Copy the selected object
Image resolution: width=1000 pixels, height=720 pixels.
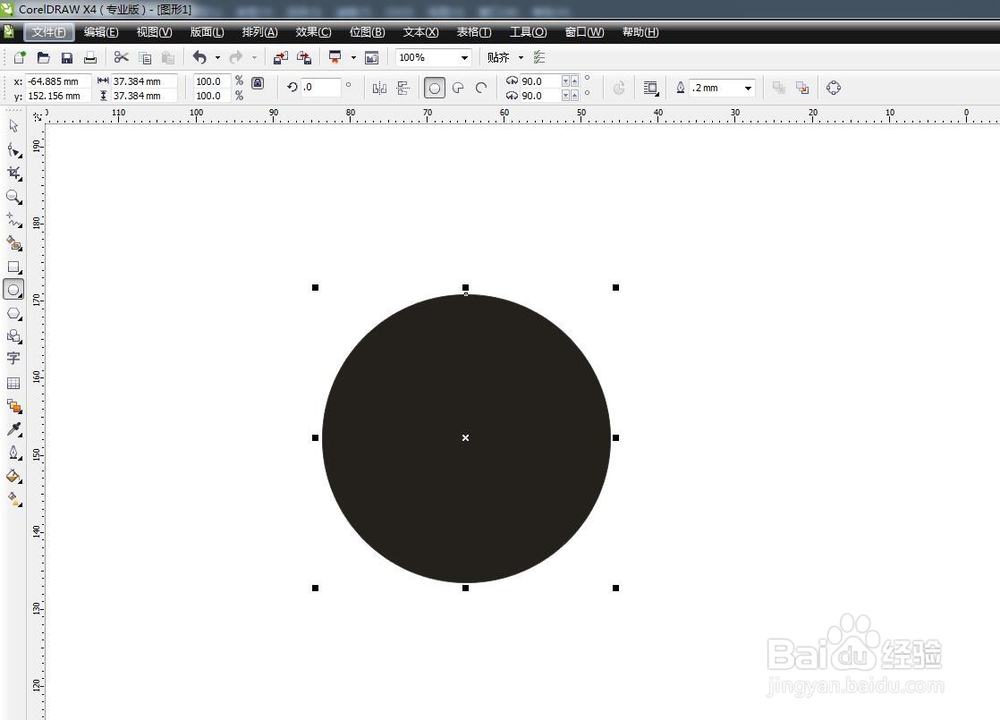click(145, 58)
